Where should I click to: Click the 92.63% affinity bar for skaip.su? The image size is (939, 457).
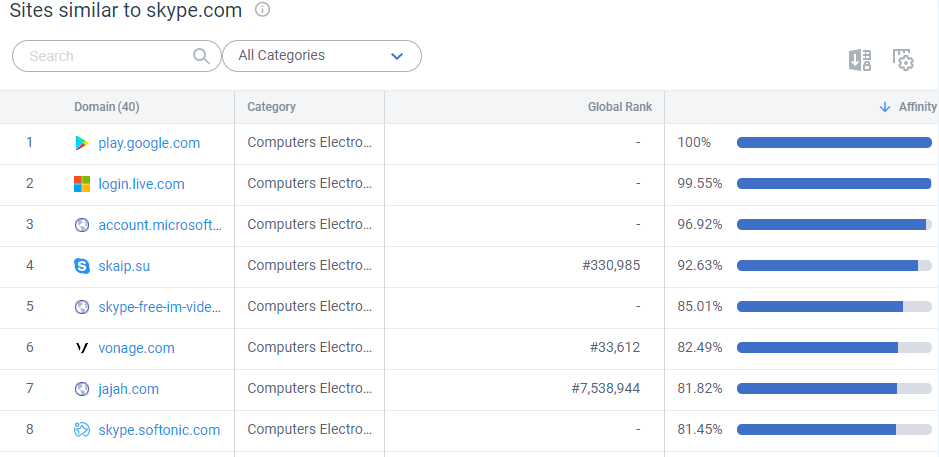834,266
